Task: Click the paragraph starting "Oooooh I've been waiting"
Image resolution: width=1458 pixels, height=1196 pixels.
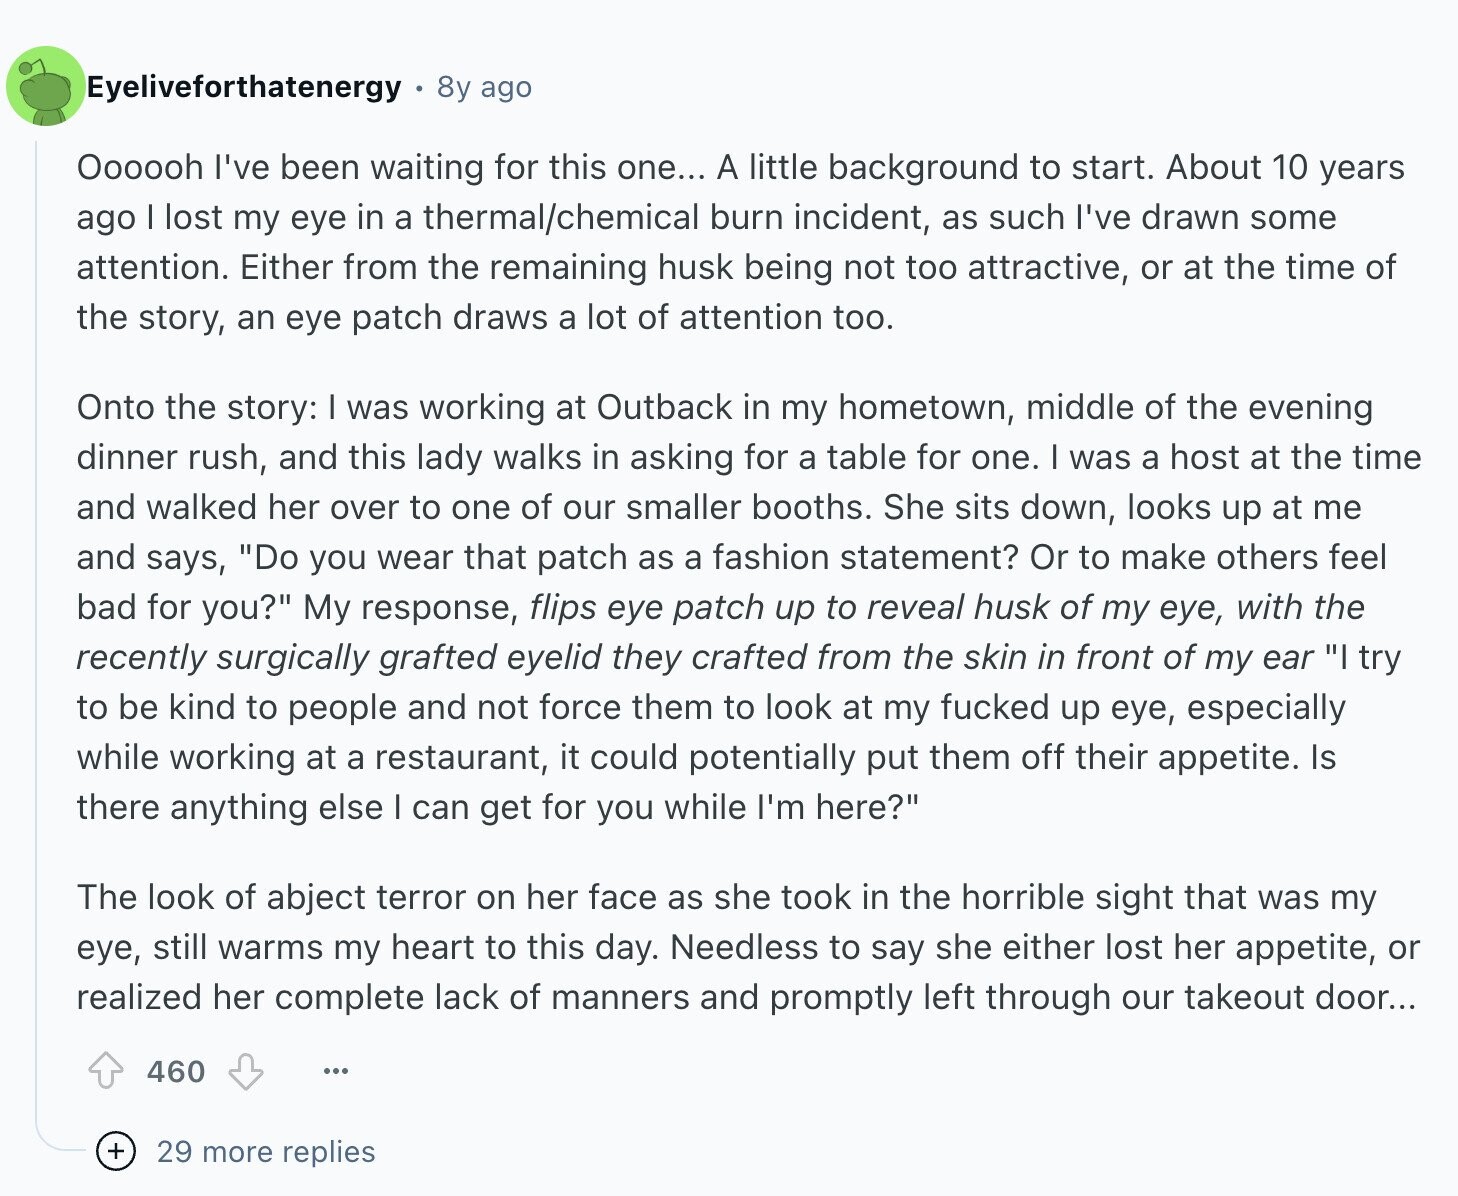Action: (740, 242)
